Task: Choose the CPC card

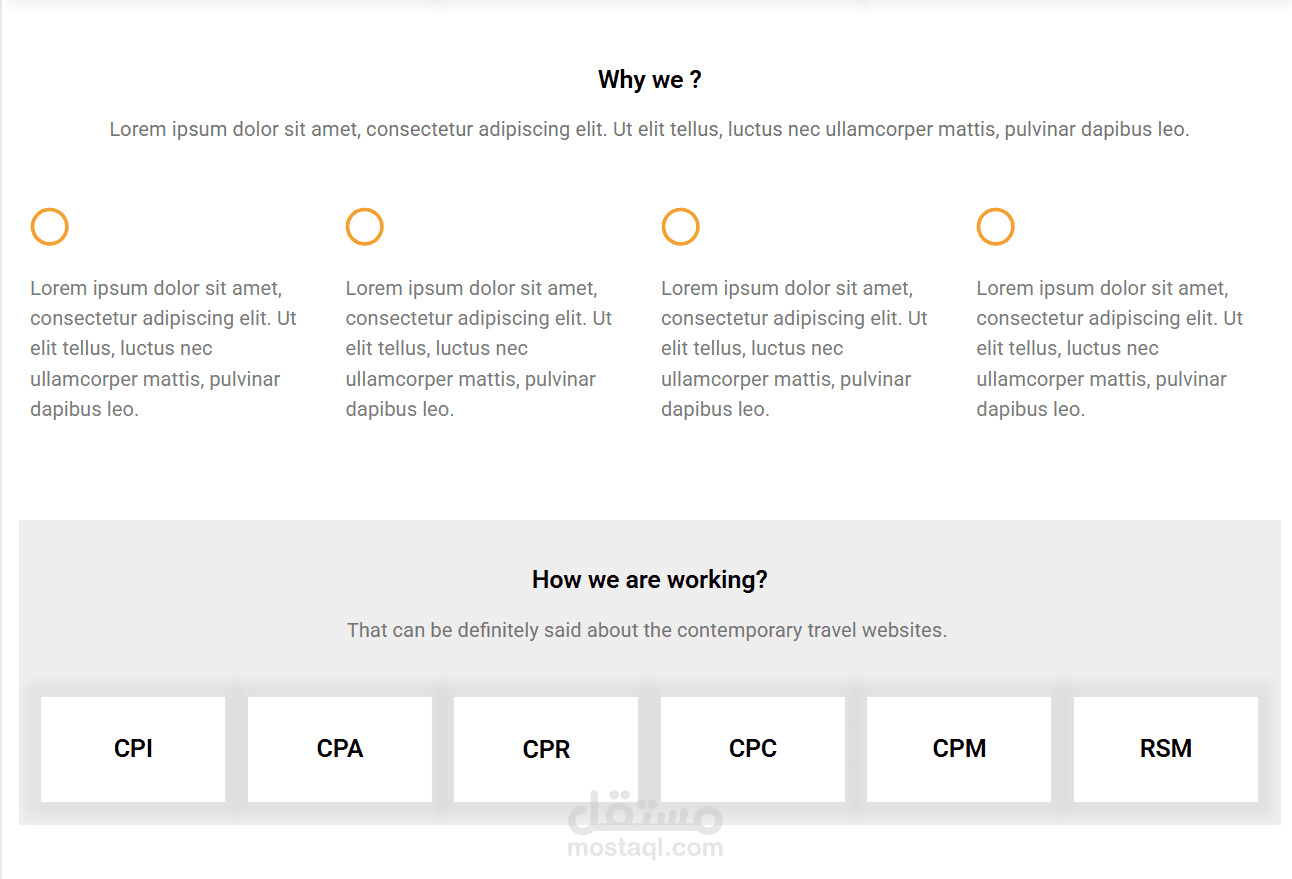Action: coord(753,749)
